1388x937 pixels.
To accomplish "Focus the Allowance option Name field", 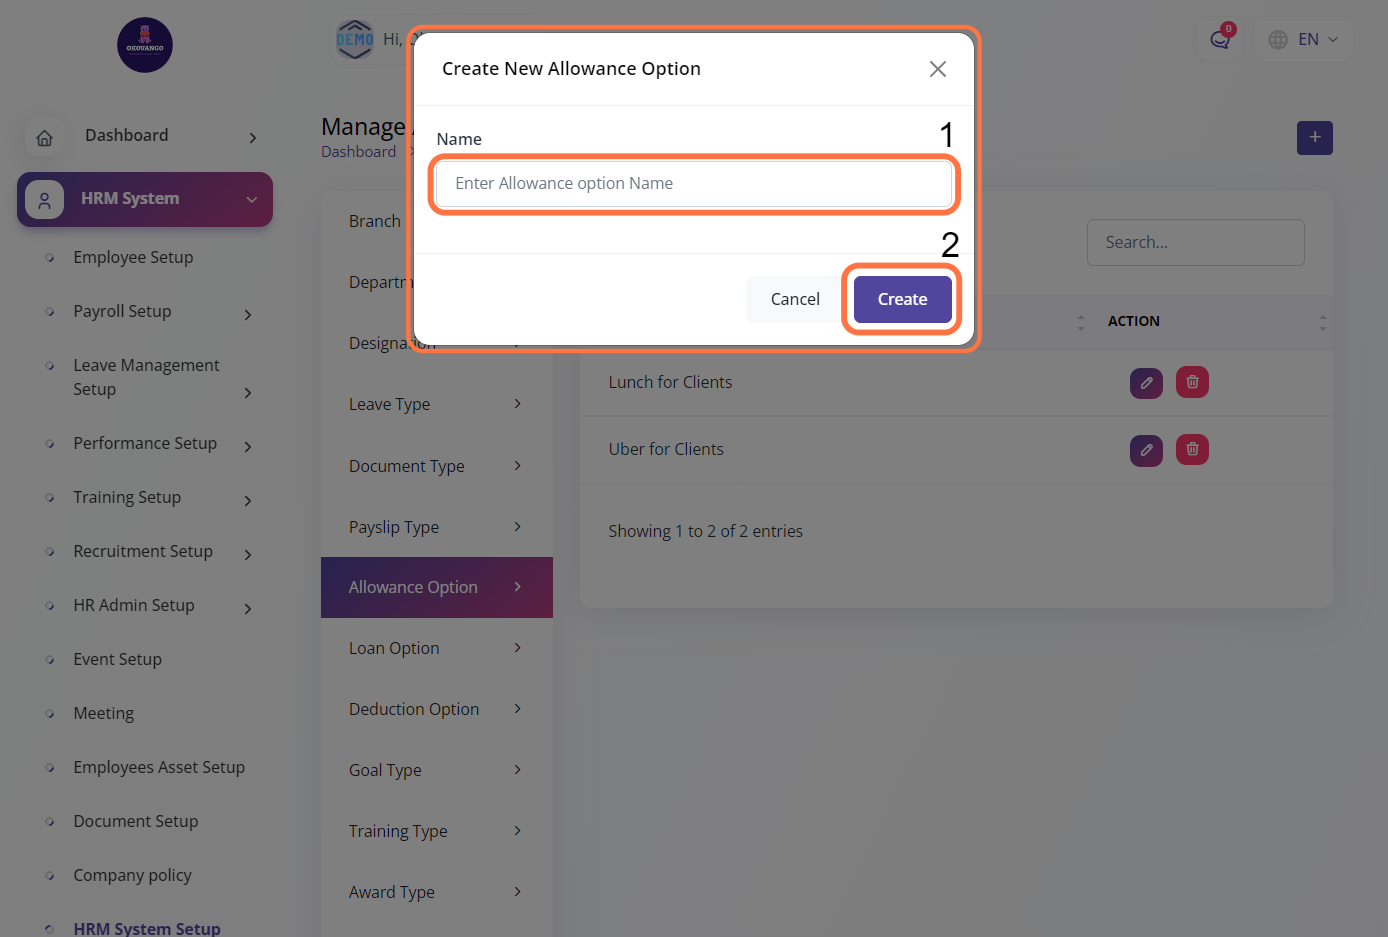I will pos(694,184).
